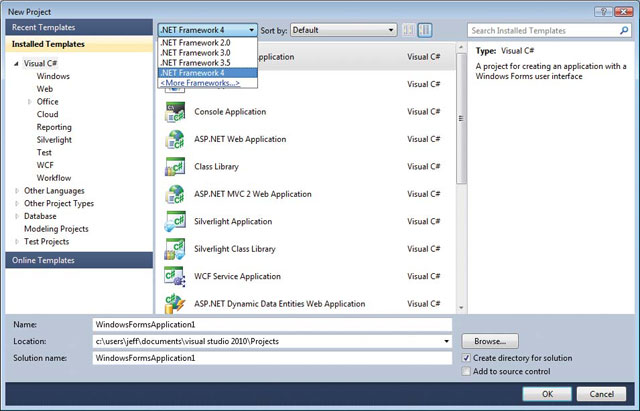
Task: Click the scrollbar down arrow
Action: 461,308
